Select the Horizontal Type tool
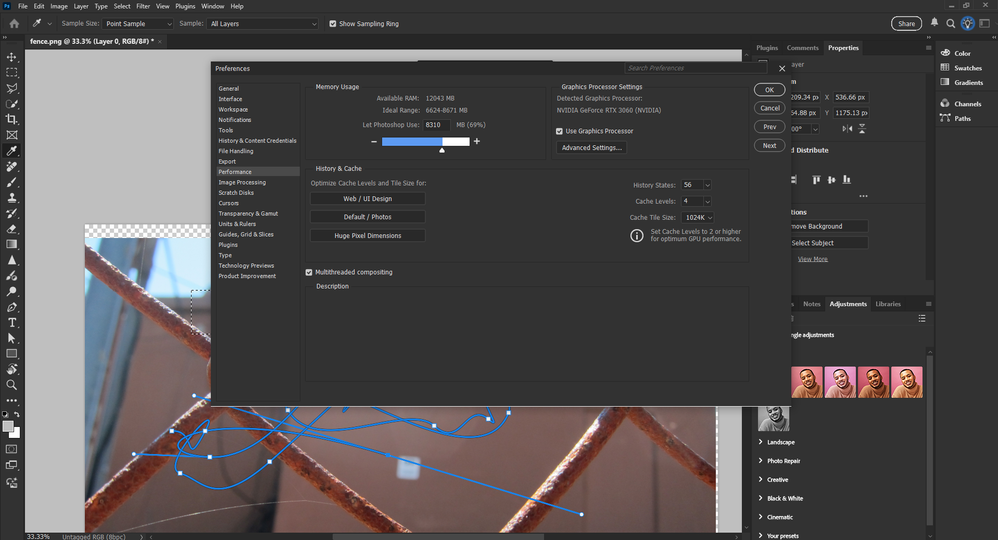998x540 pixels. pyautogui.click(x=11, y=322)
